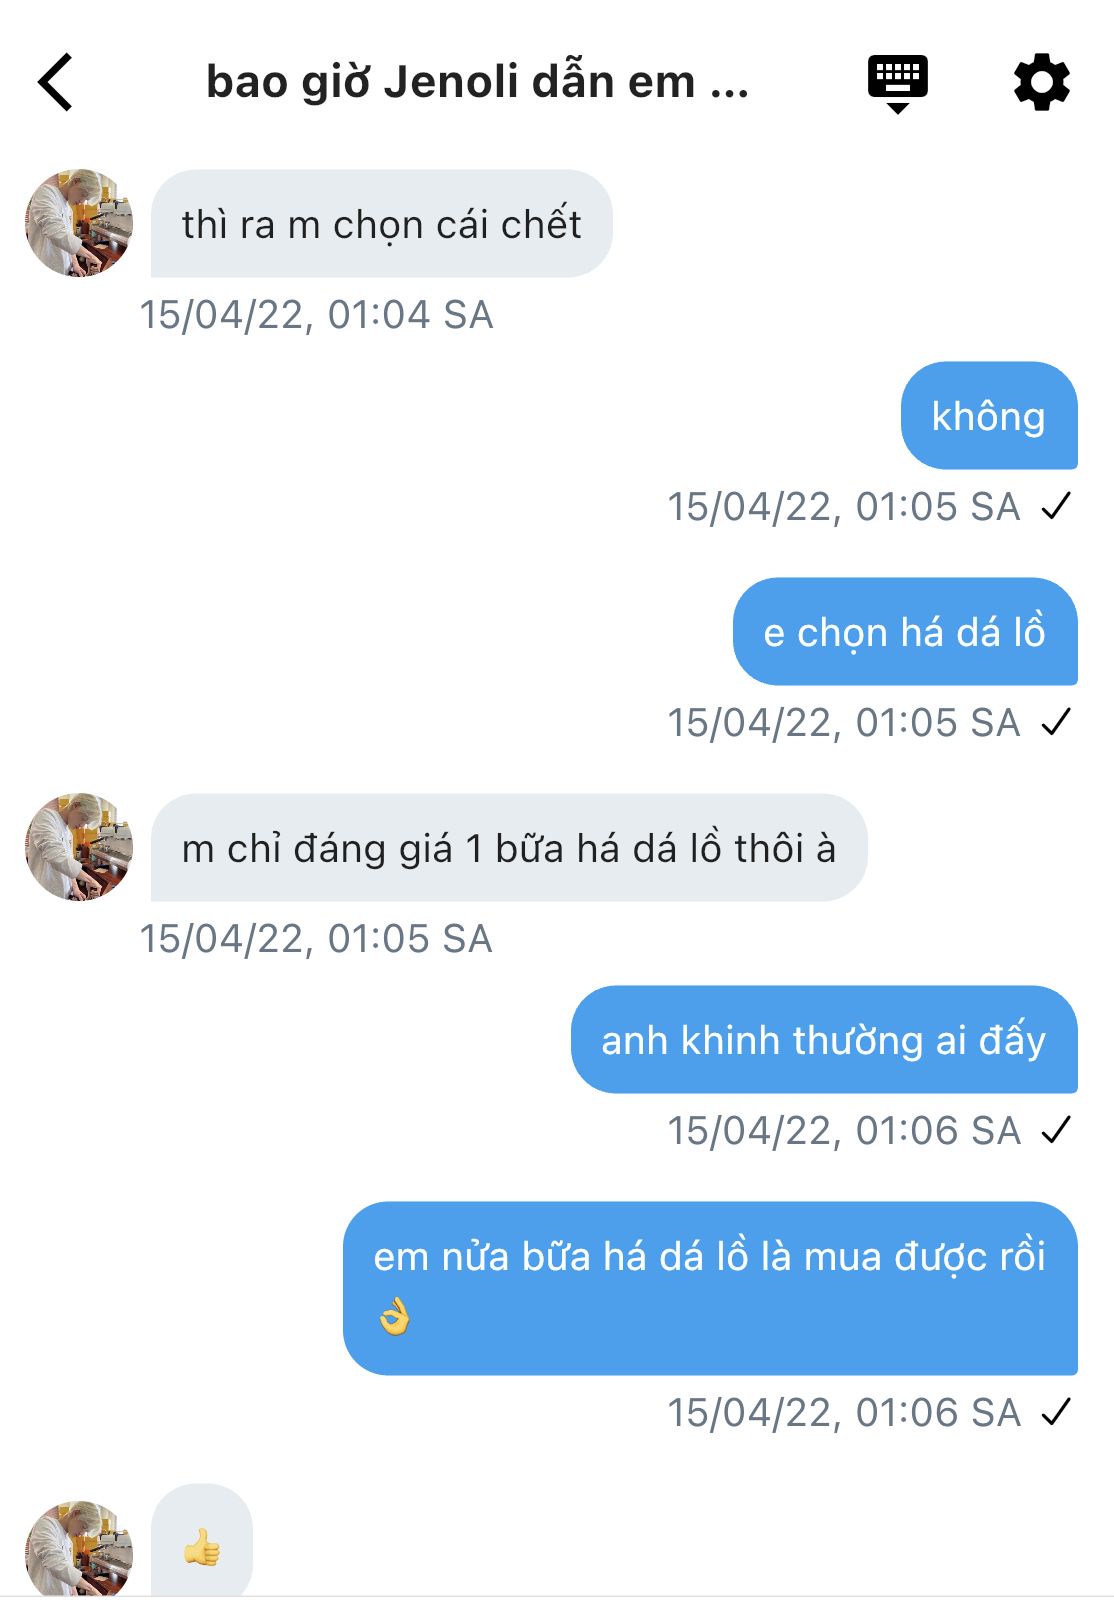Select the 'thì ra m chọn cái chết' bubble
Screen dimensions: 1114x1608
[x=382, y=223]
